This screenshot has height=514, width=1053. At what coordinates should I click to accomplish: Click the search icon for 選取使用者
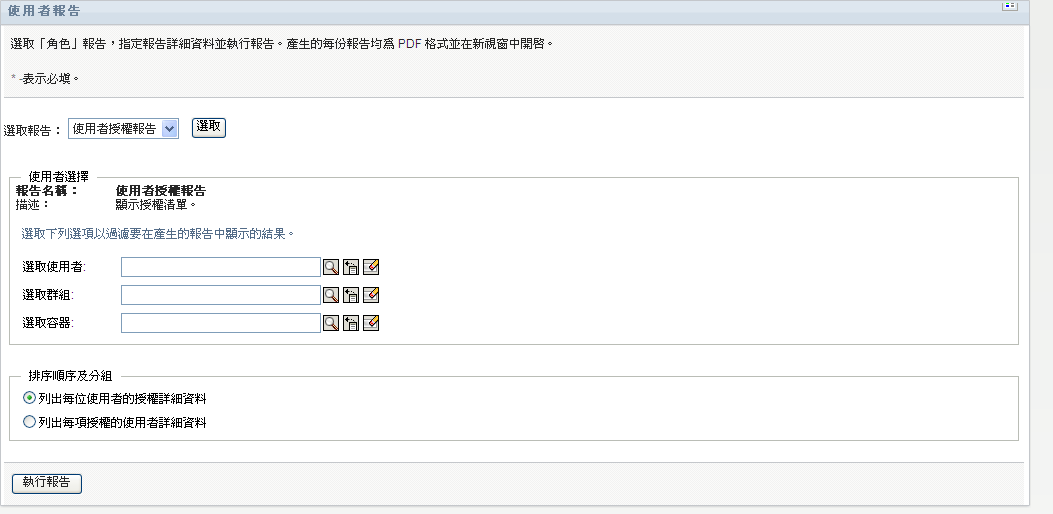[x=330, y=267]
